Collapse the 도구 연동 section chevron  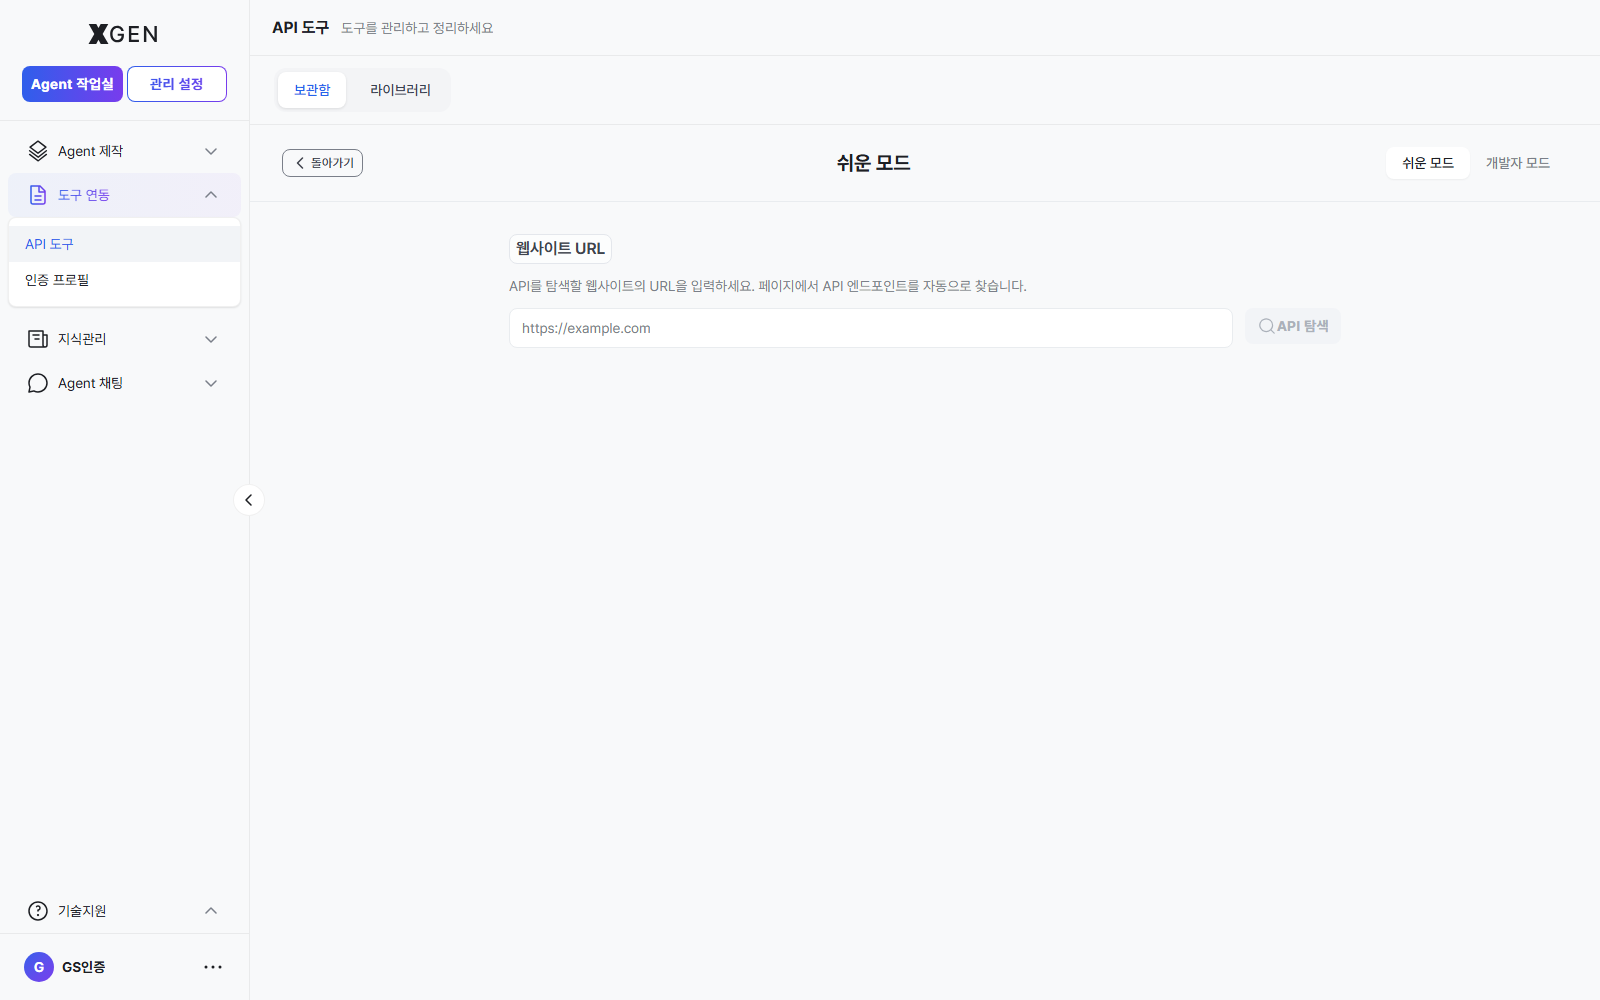point(211,195)
